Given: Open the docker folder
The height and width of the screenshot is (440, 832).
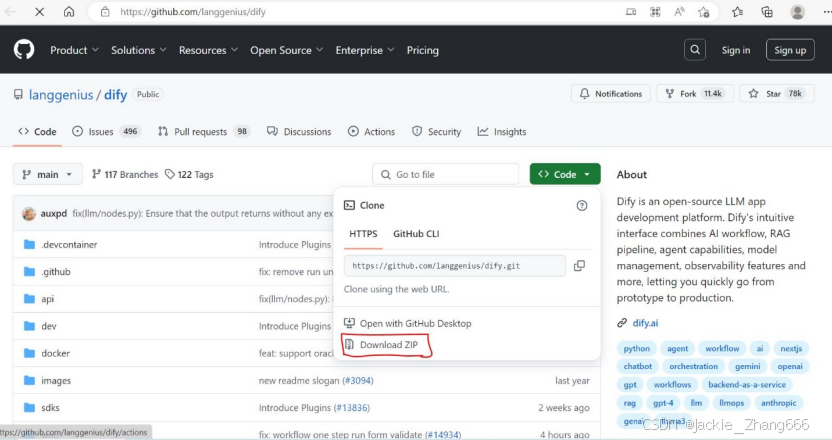Looking at the screenshot, I should [55, 353].
